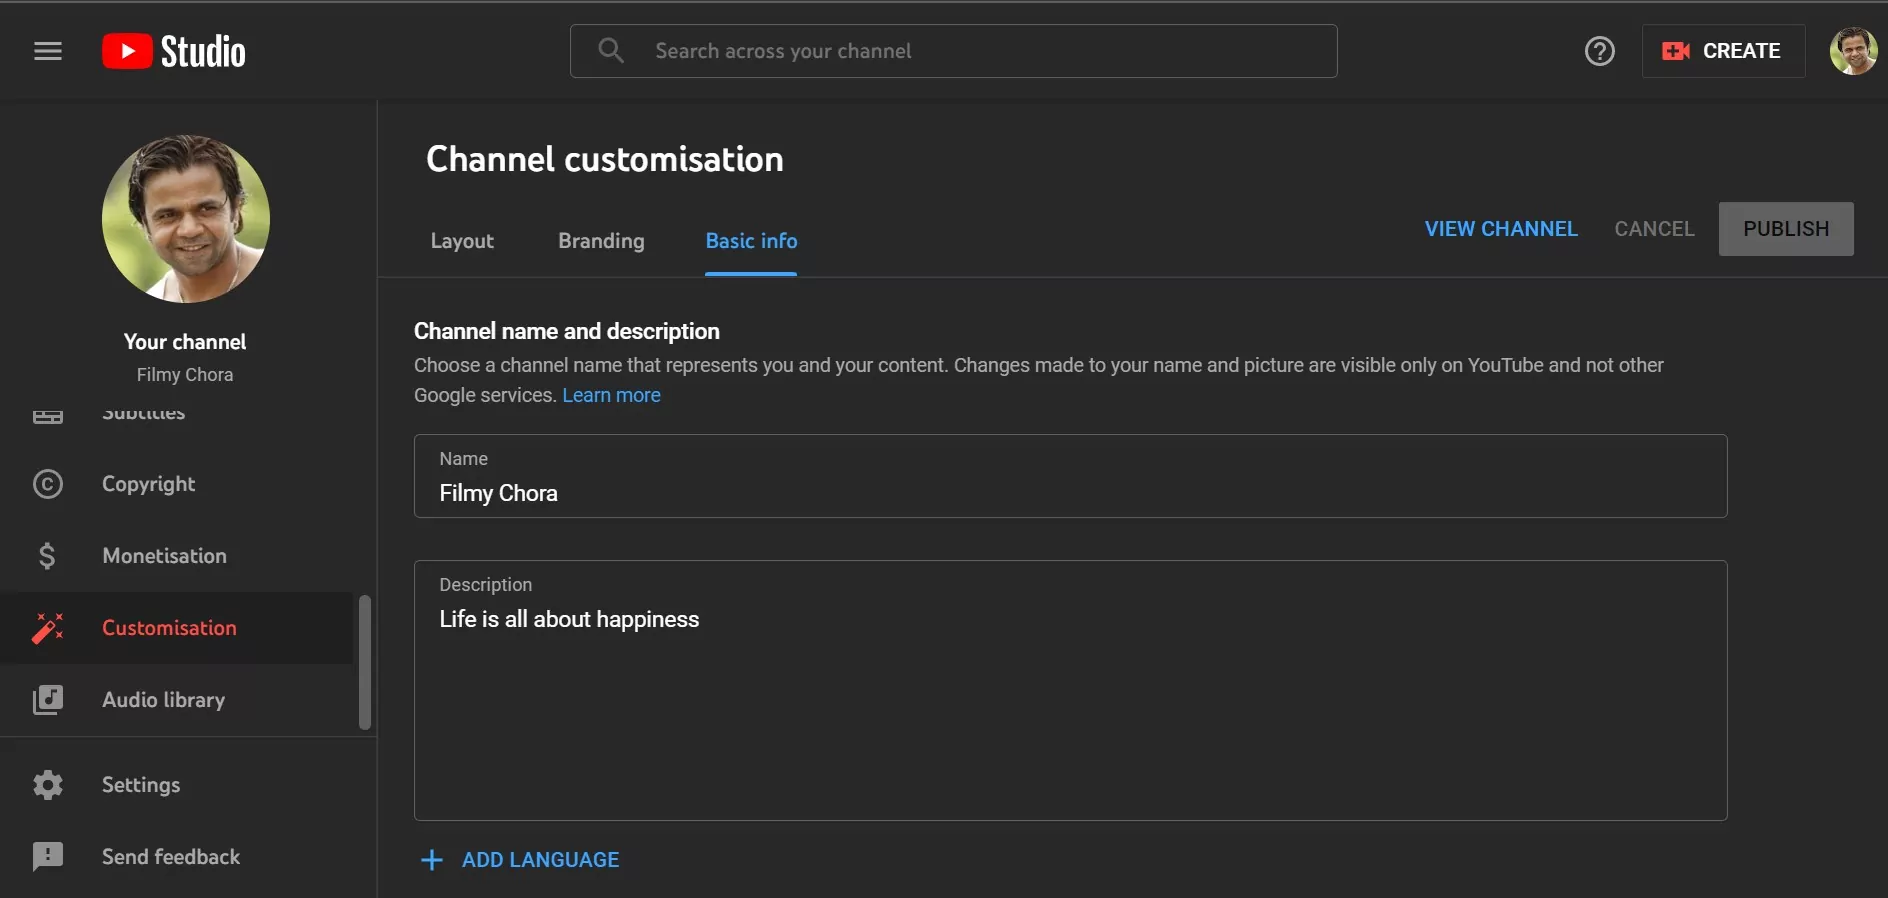
Task: Click the Settings gear icon
Action: click(48, 785)
